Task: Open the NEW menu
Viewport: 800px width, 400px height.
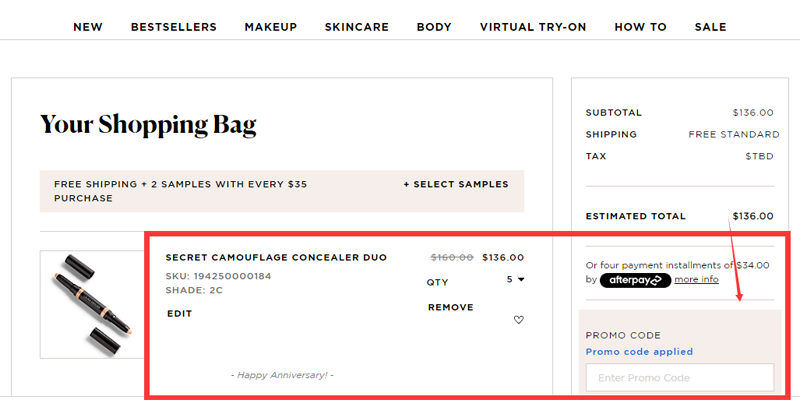Action: click(x=88, y=27)
